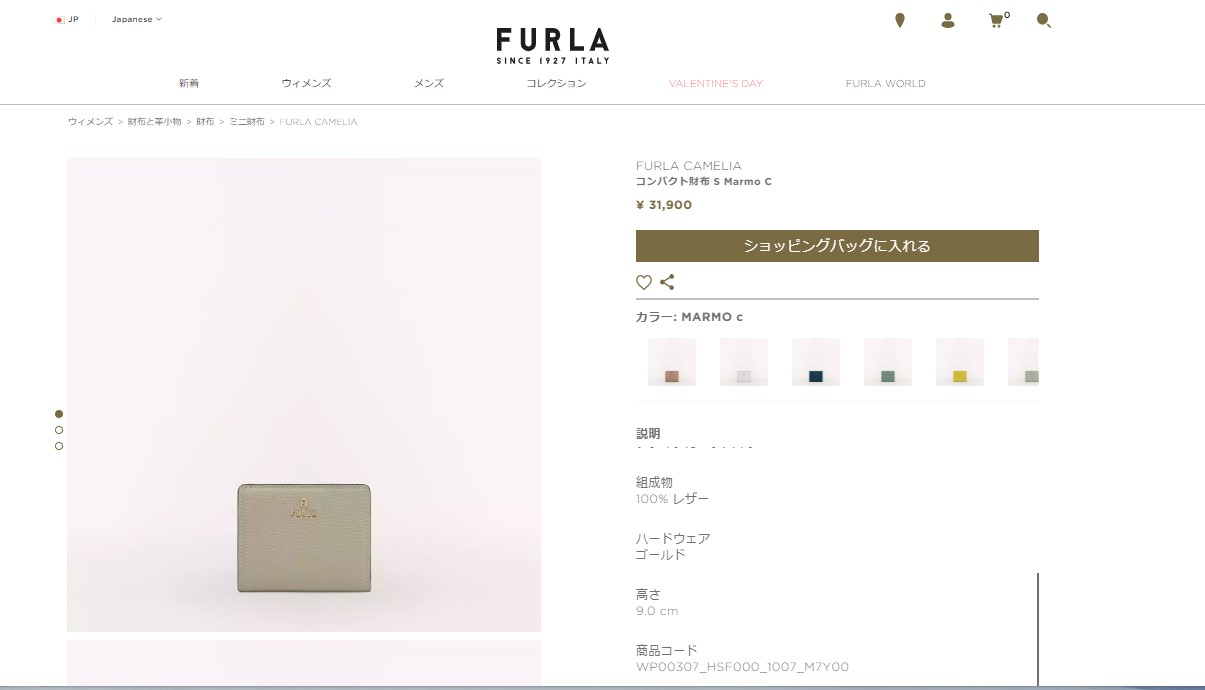The width and height of the screenshot is (1205, 690).
Task: Open the ウィメンズ navigation menu
Action: (306, 83)
